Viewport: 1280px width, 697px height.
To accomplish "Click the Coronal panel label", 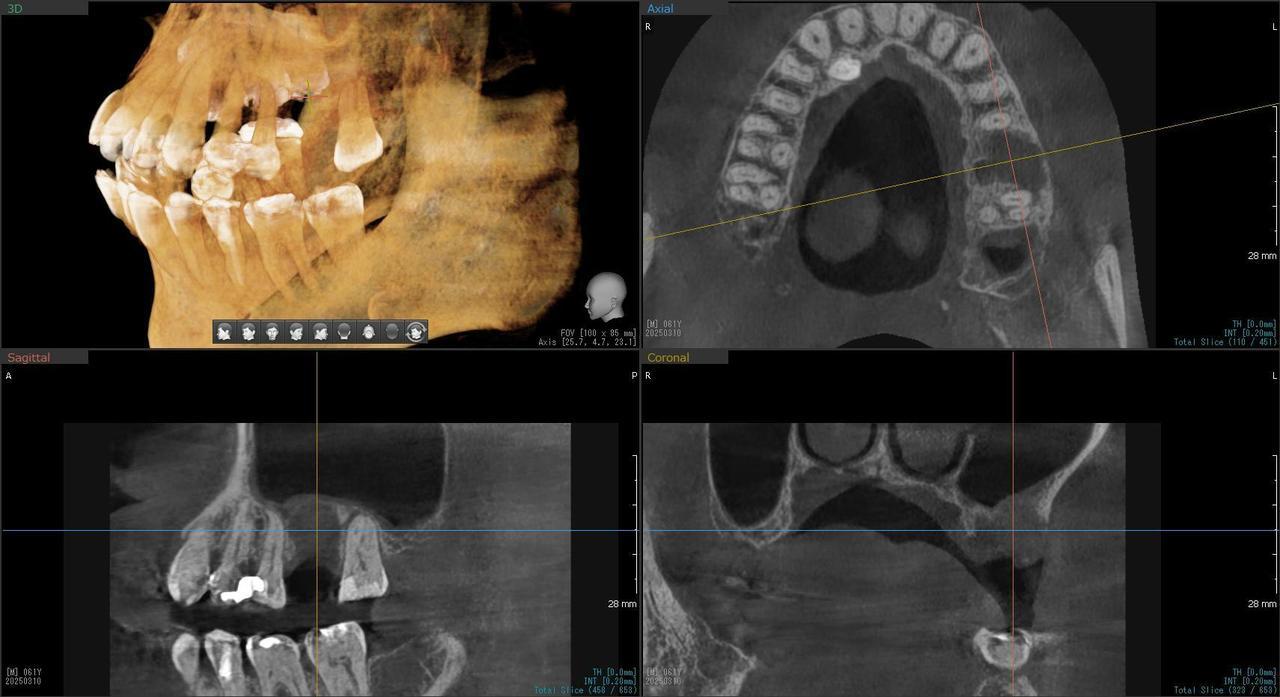I will [x=667, y=357].
